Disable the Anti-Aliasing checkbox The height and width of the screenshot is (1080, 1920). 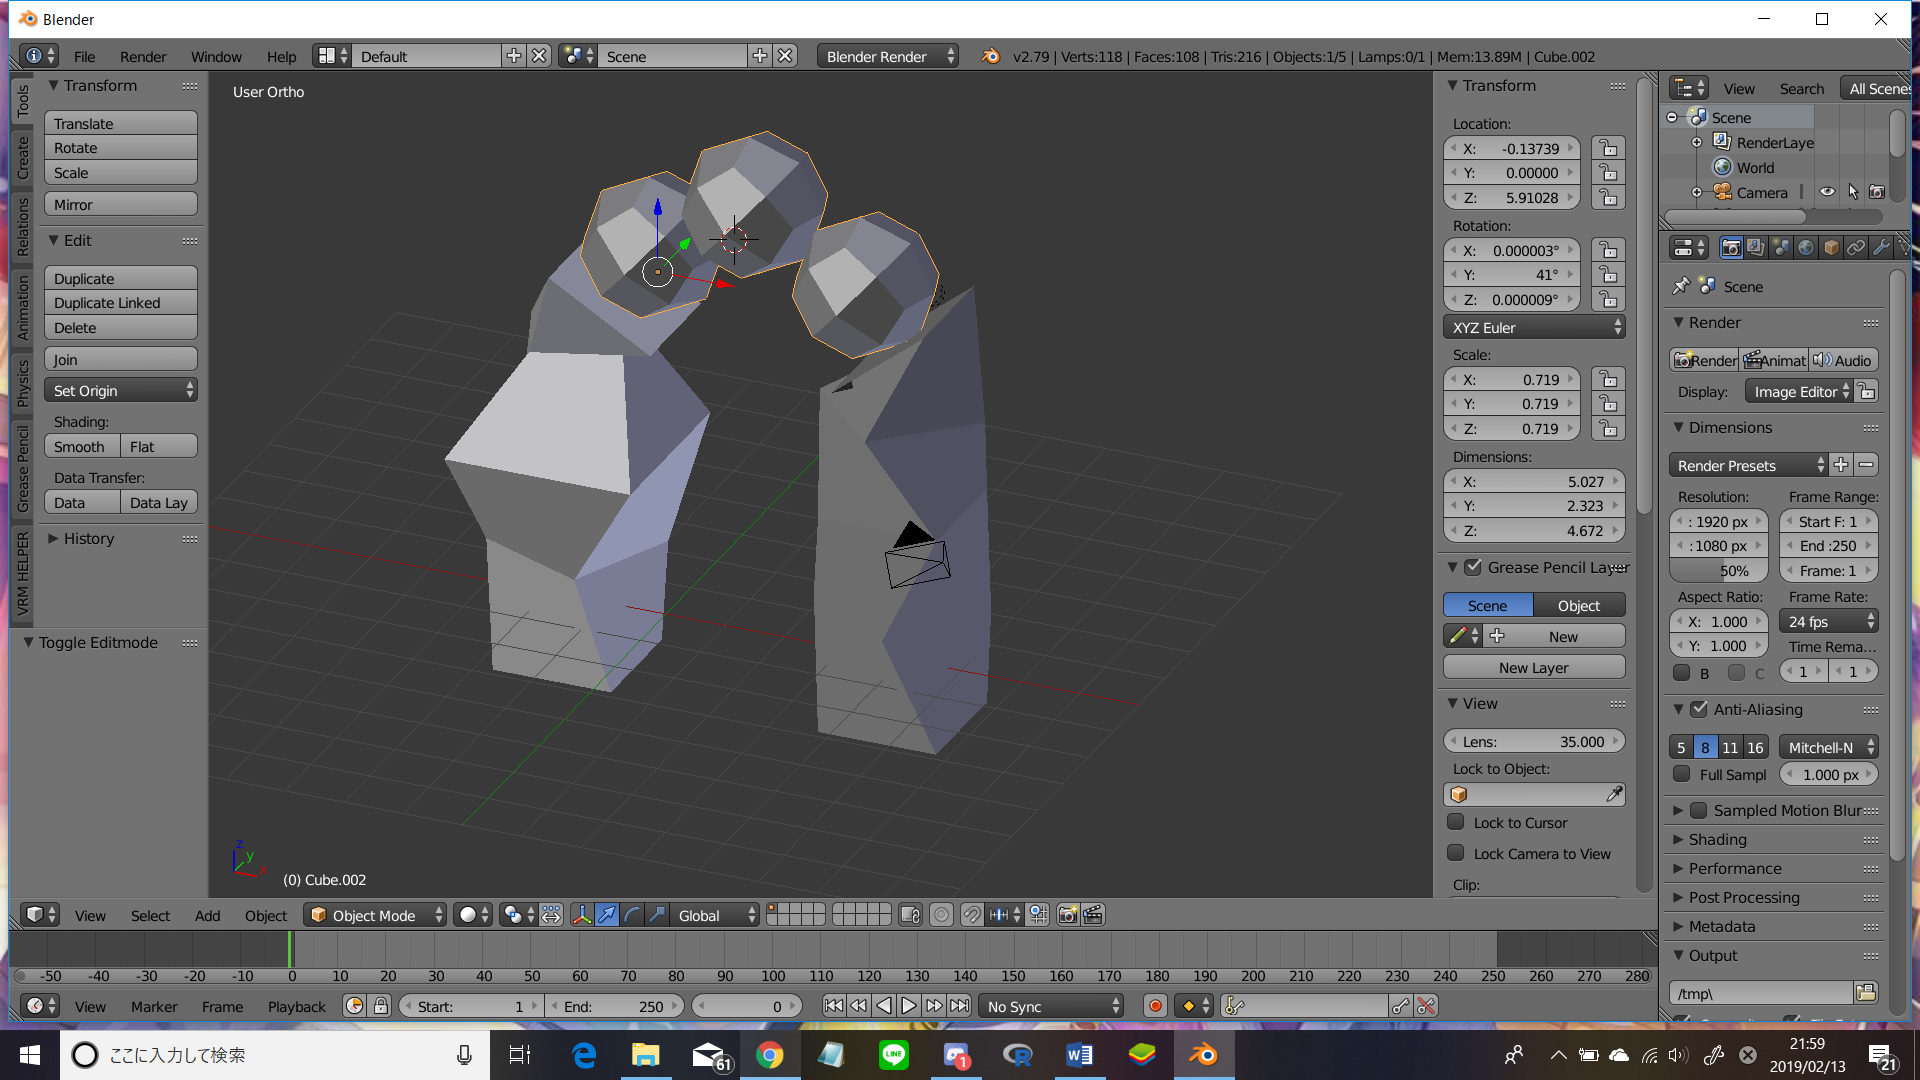click(x=1699, y=709)
